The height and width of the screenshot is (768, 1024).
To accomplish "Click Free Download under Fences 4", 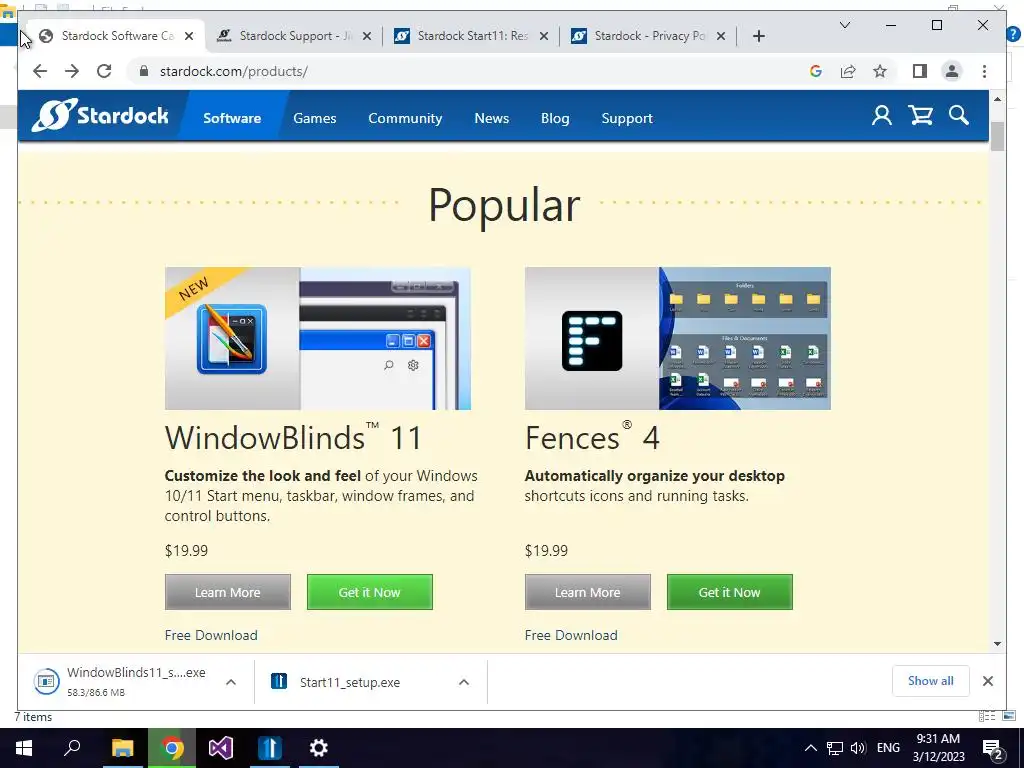I will pyautogui.click(x=571, y=635).
